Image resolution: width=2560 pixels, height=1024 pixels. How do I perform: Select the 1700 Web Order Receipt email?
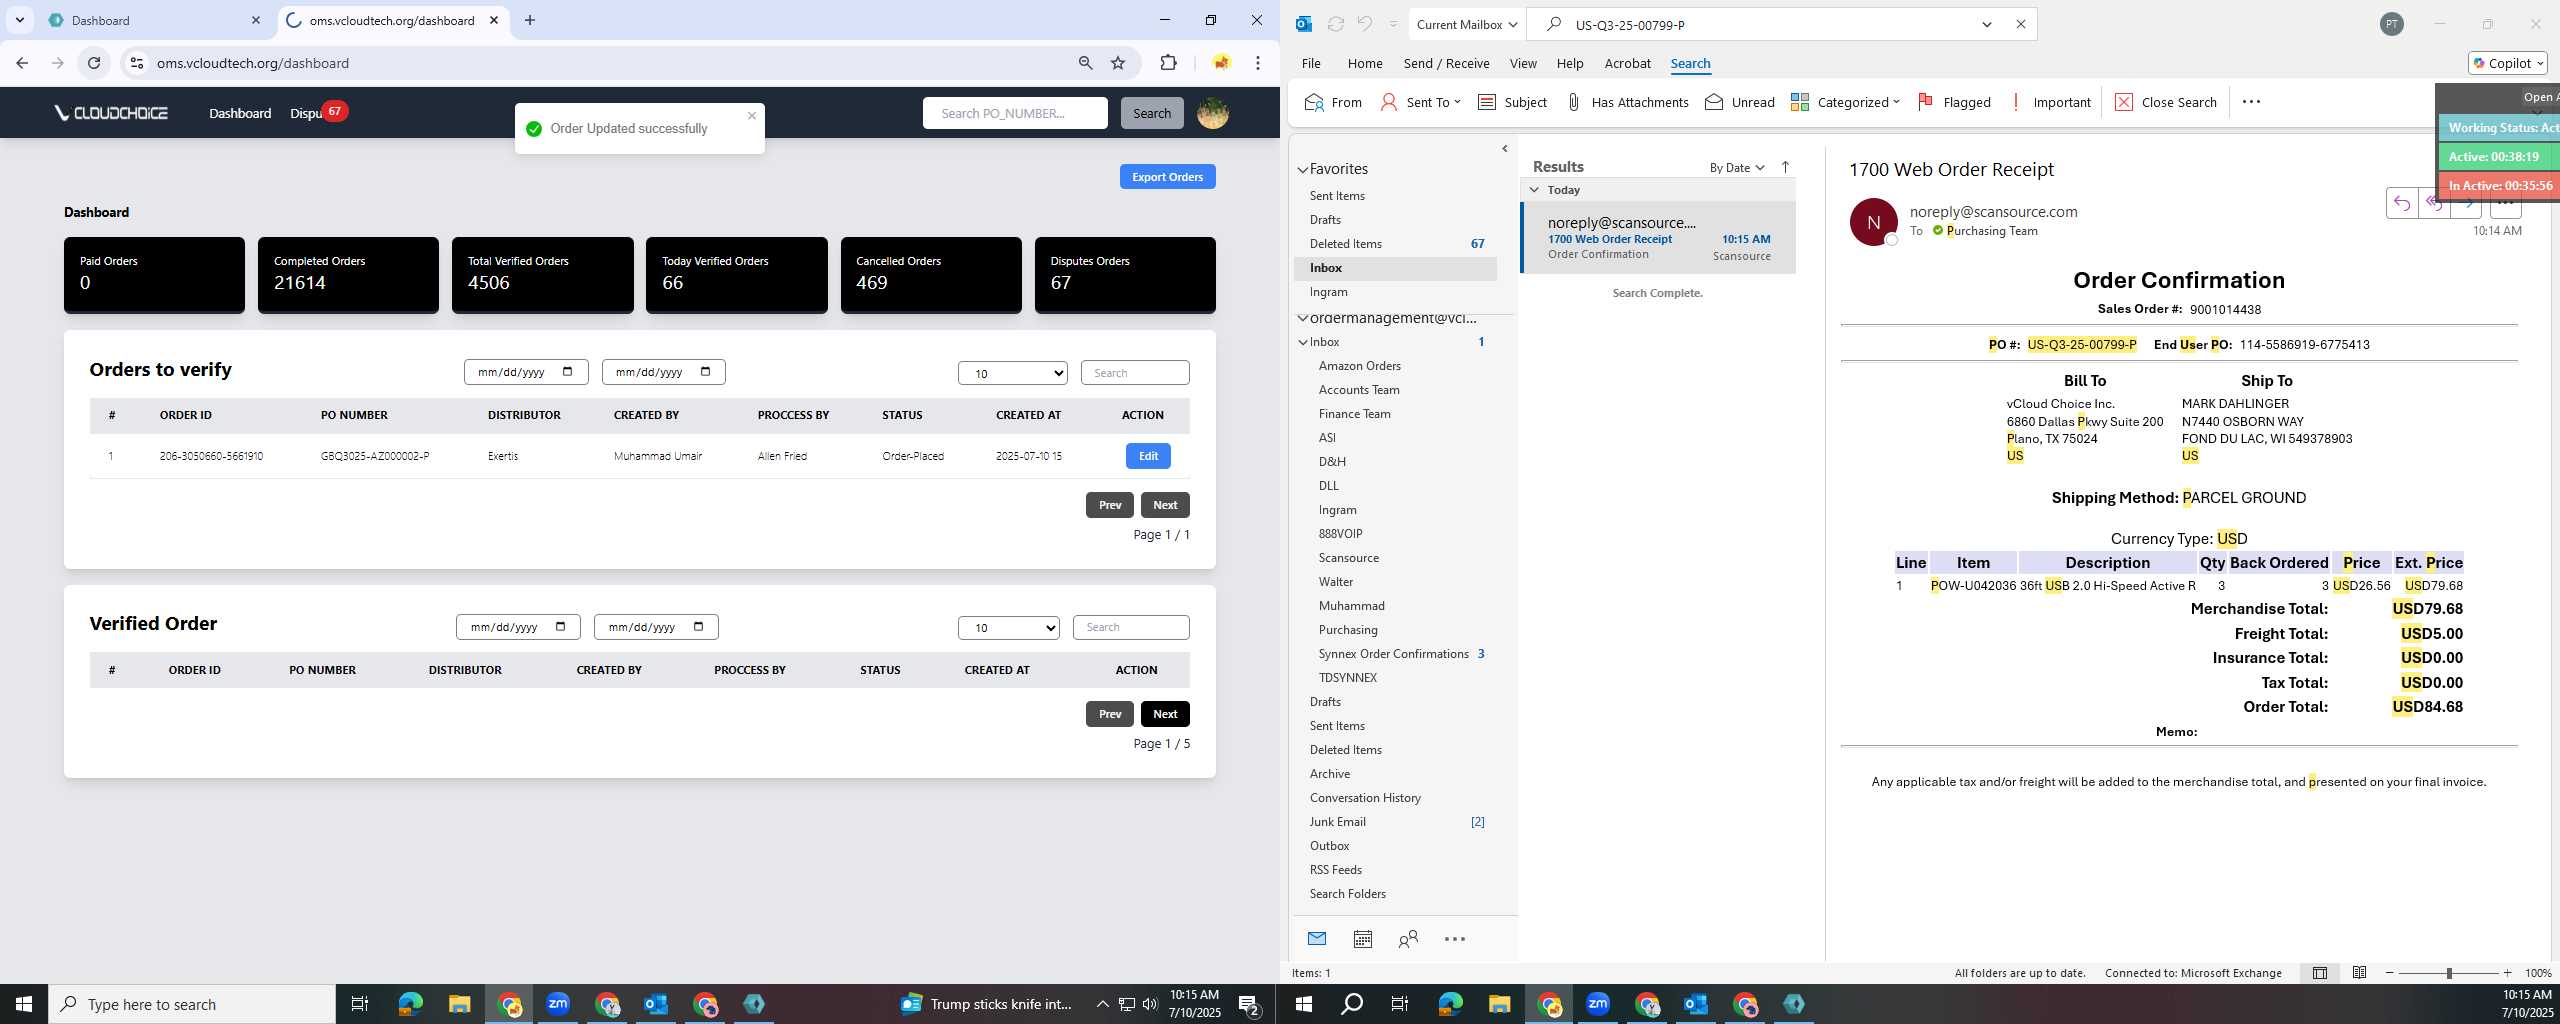[1658, 238]
